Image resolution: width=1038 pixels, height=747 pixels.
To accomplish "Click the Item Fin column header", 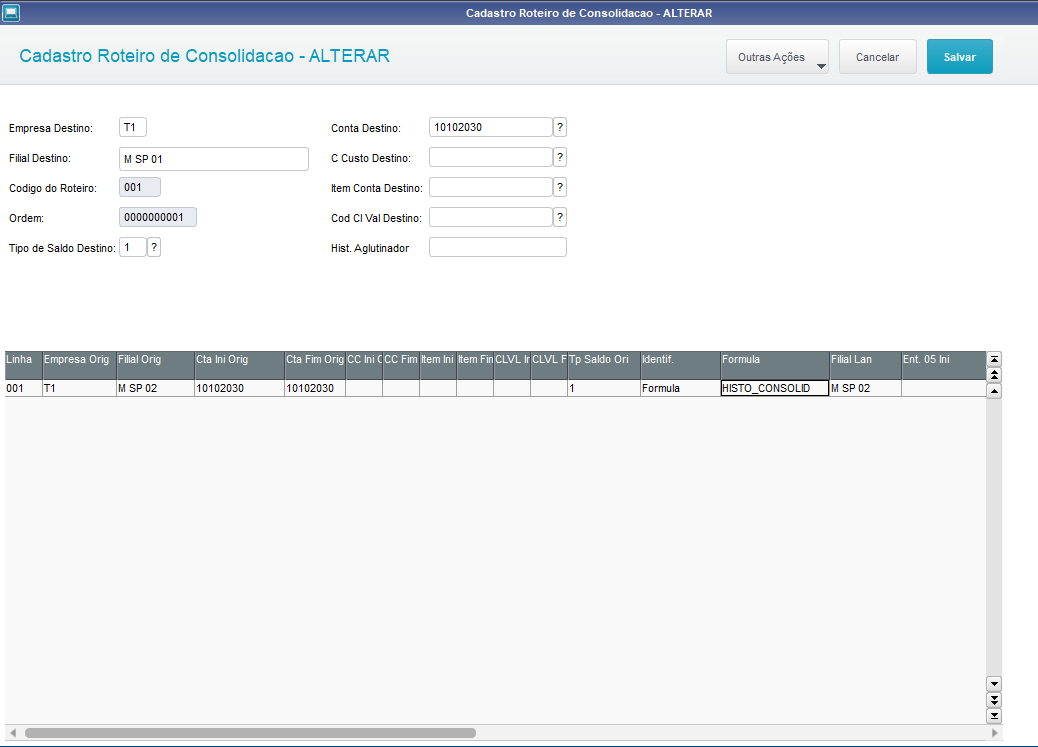I will [475, 365].
